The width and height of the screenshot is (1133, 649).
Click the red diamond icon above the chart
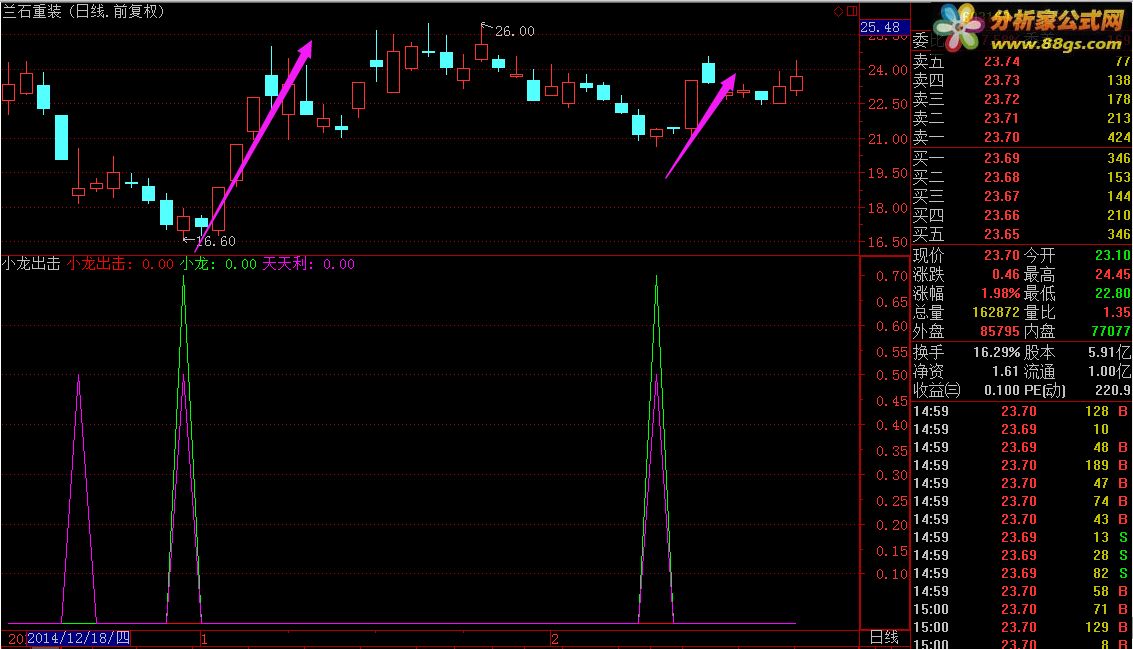(839, 11)
